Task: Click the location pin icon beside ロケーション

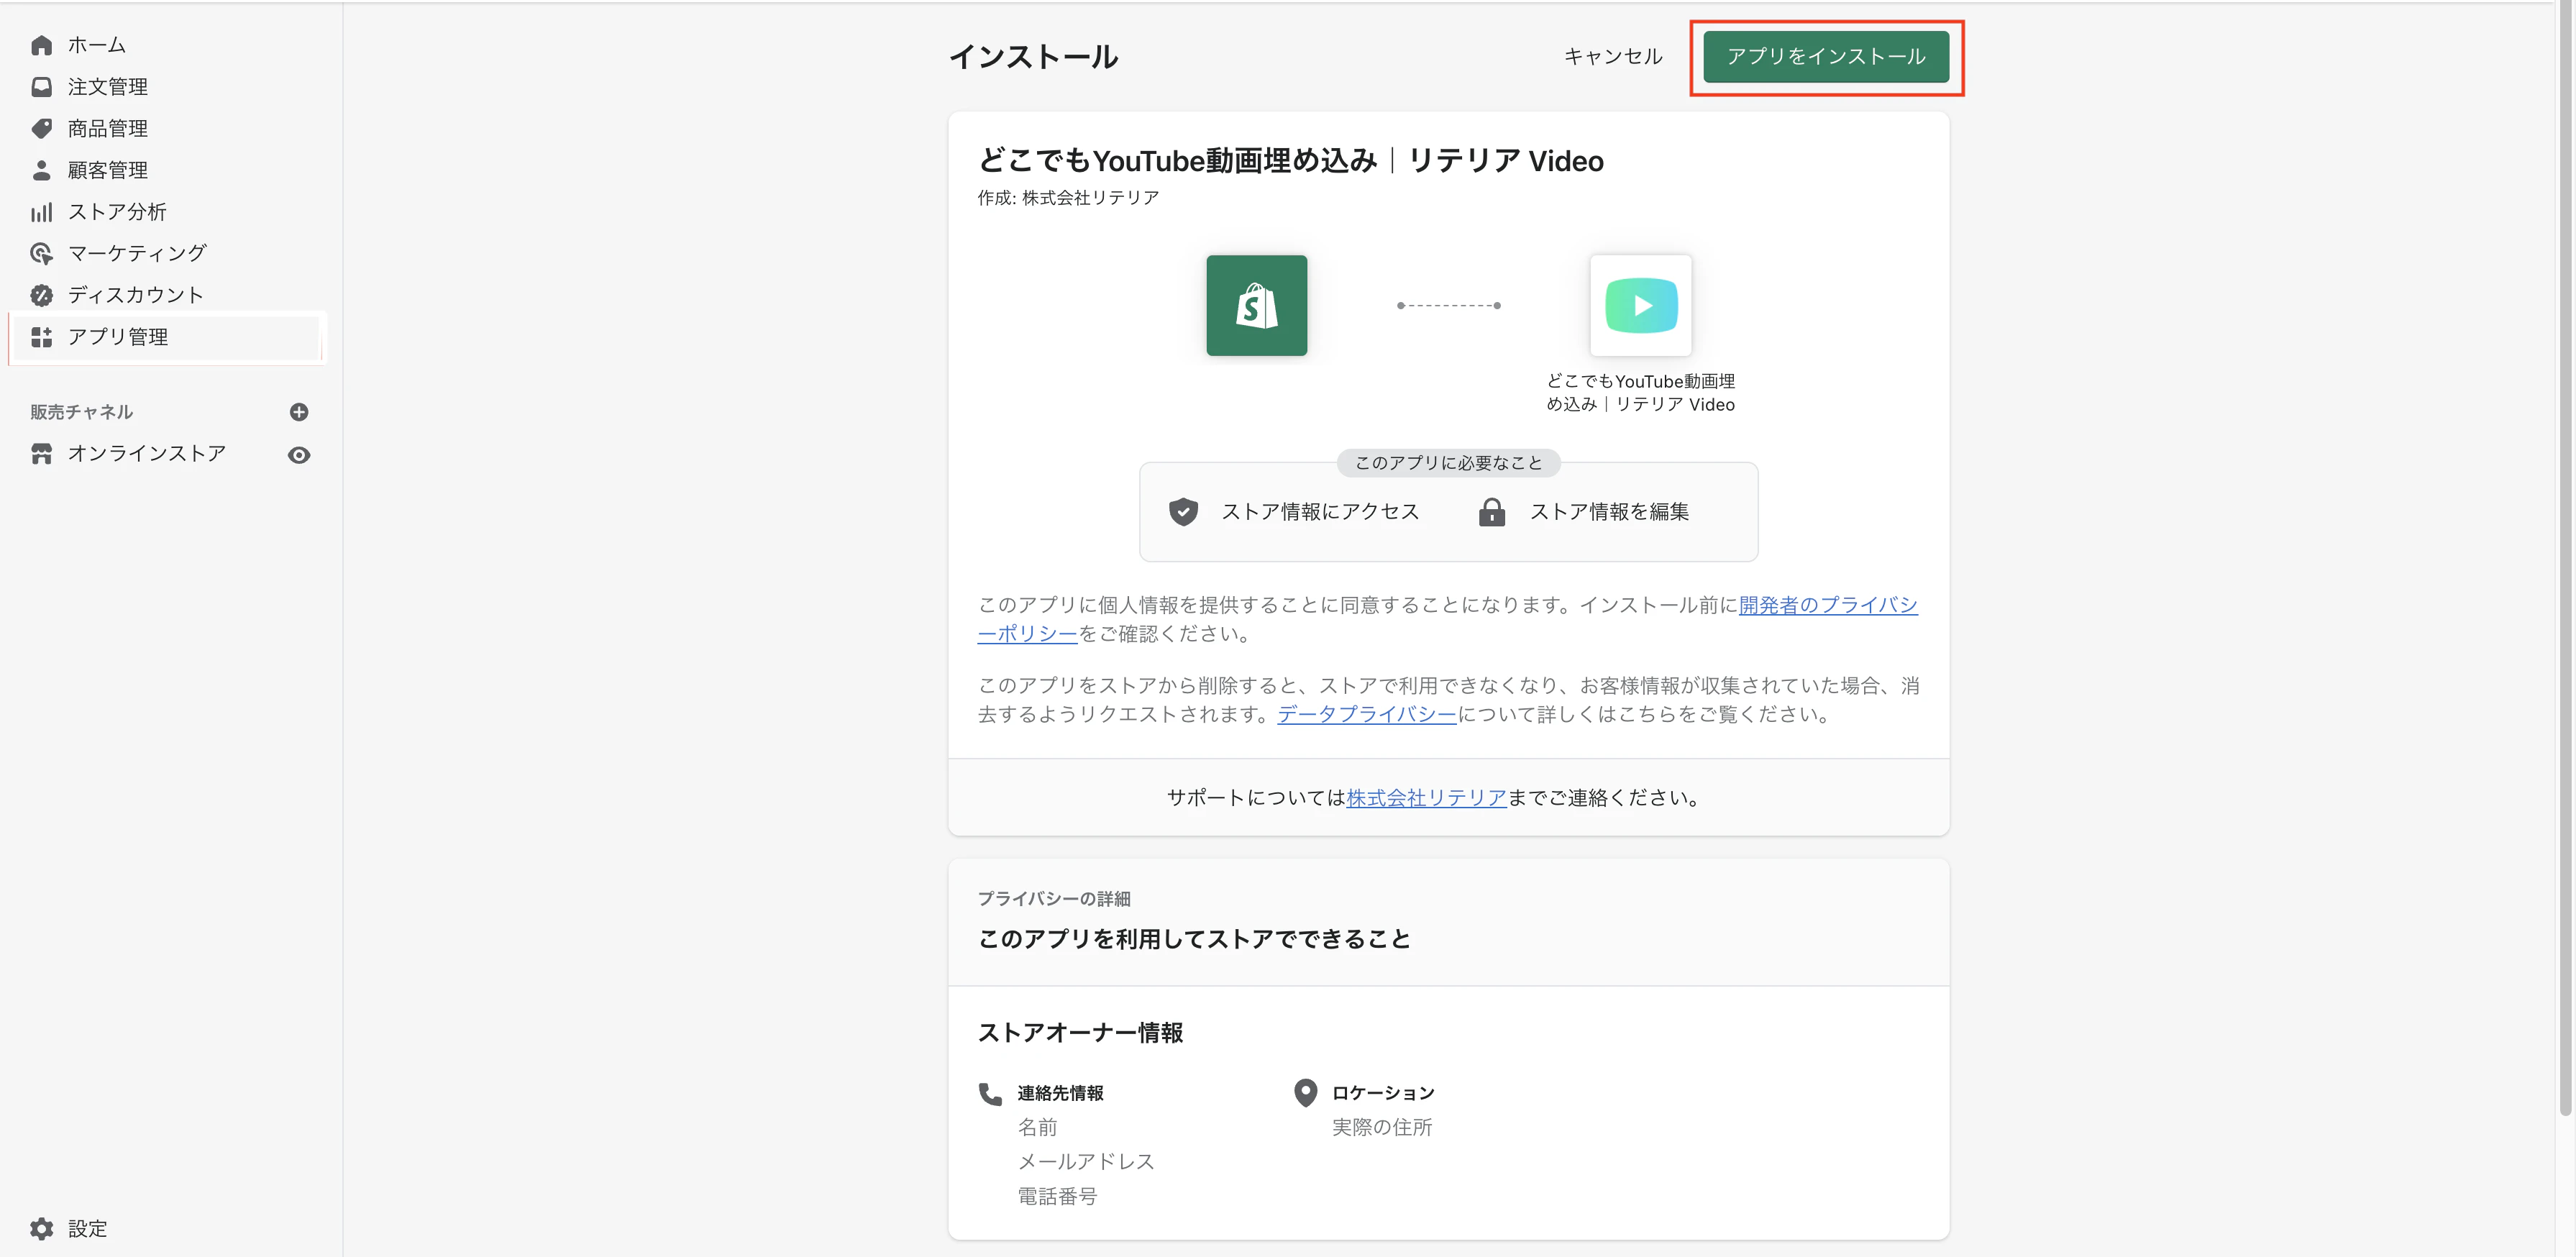Action: pos(1305,1092)
